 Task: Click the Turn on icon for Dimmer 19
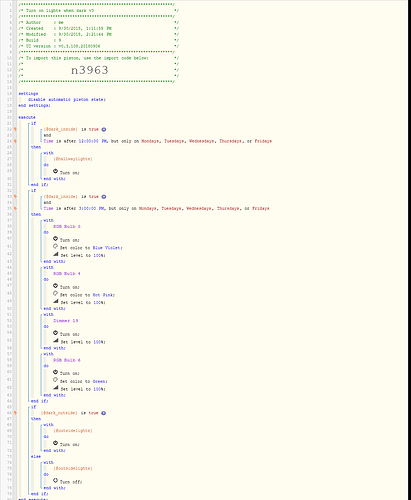pyautogui.click(x=55, y=333)
